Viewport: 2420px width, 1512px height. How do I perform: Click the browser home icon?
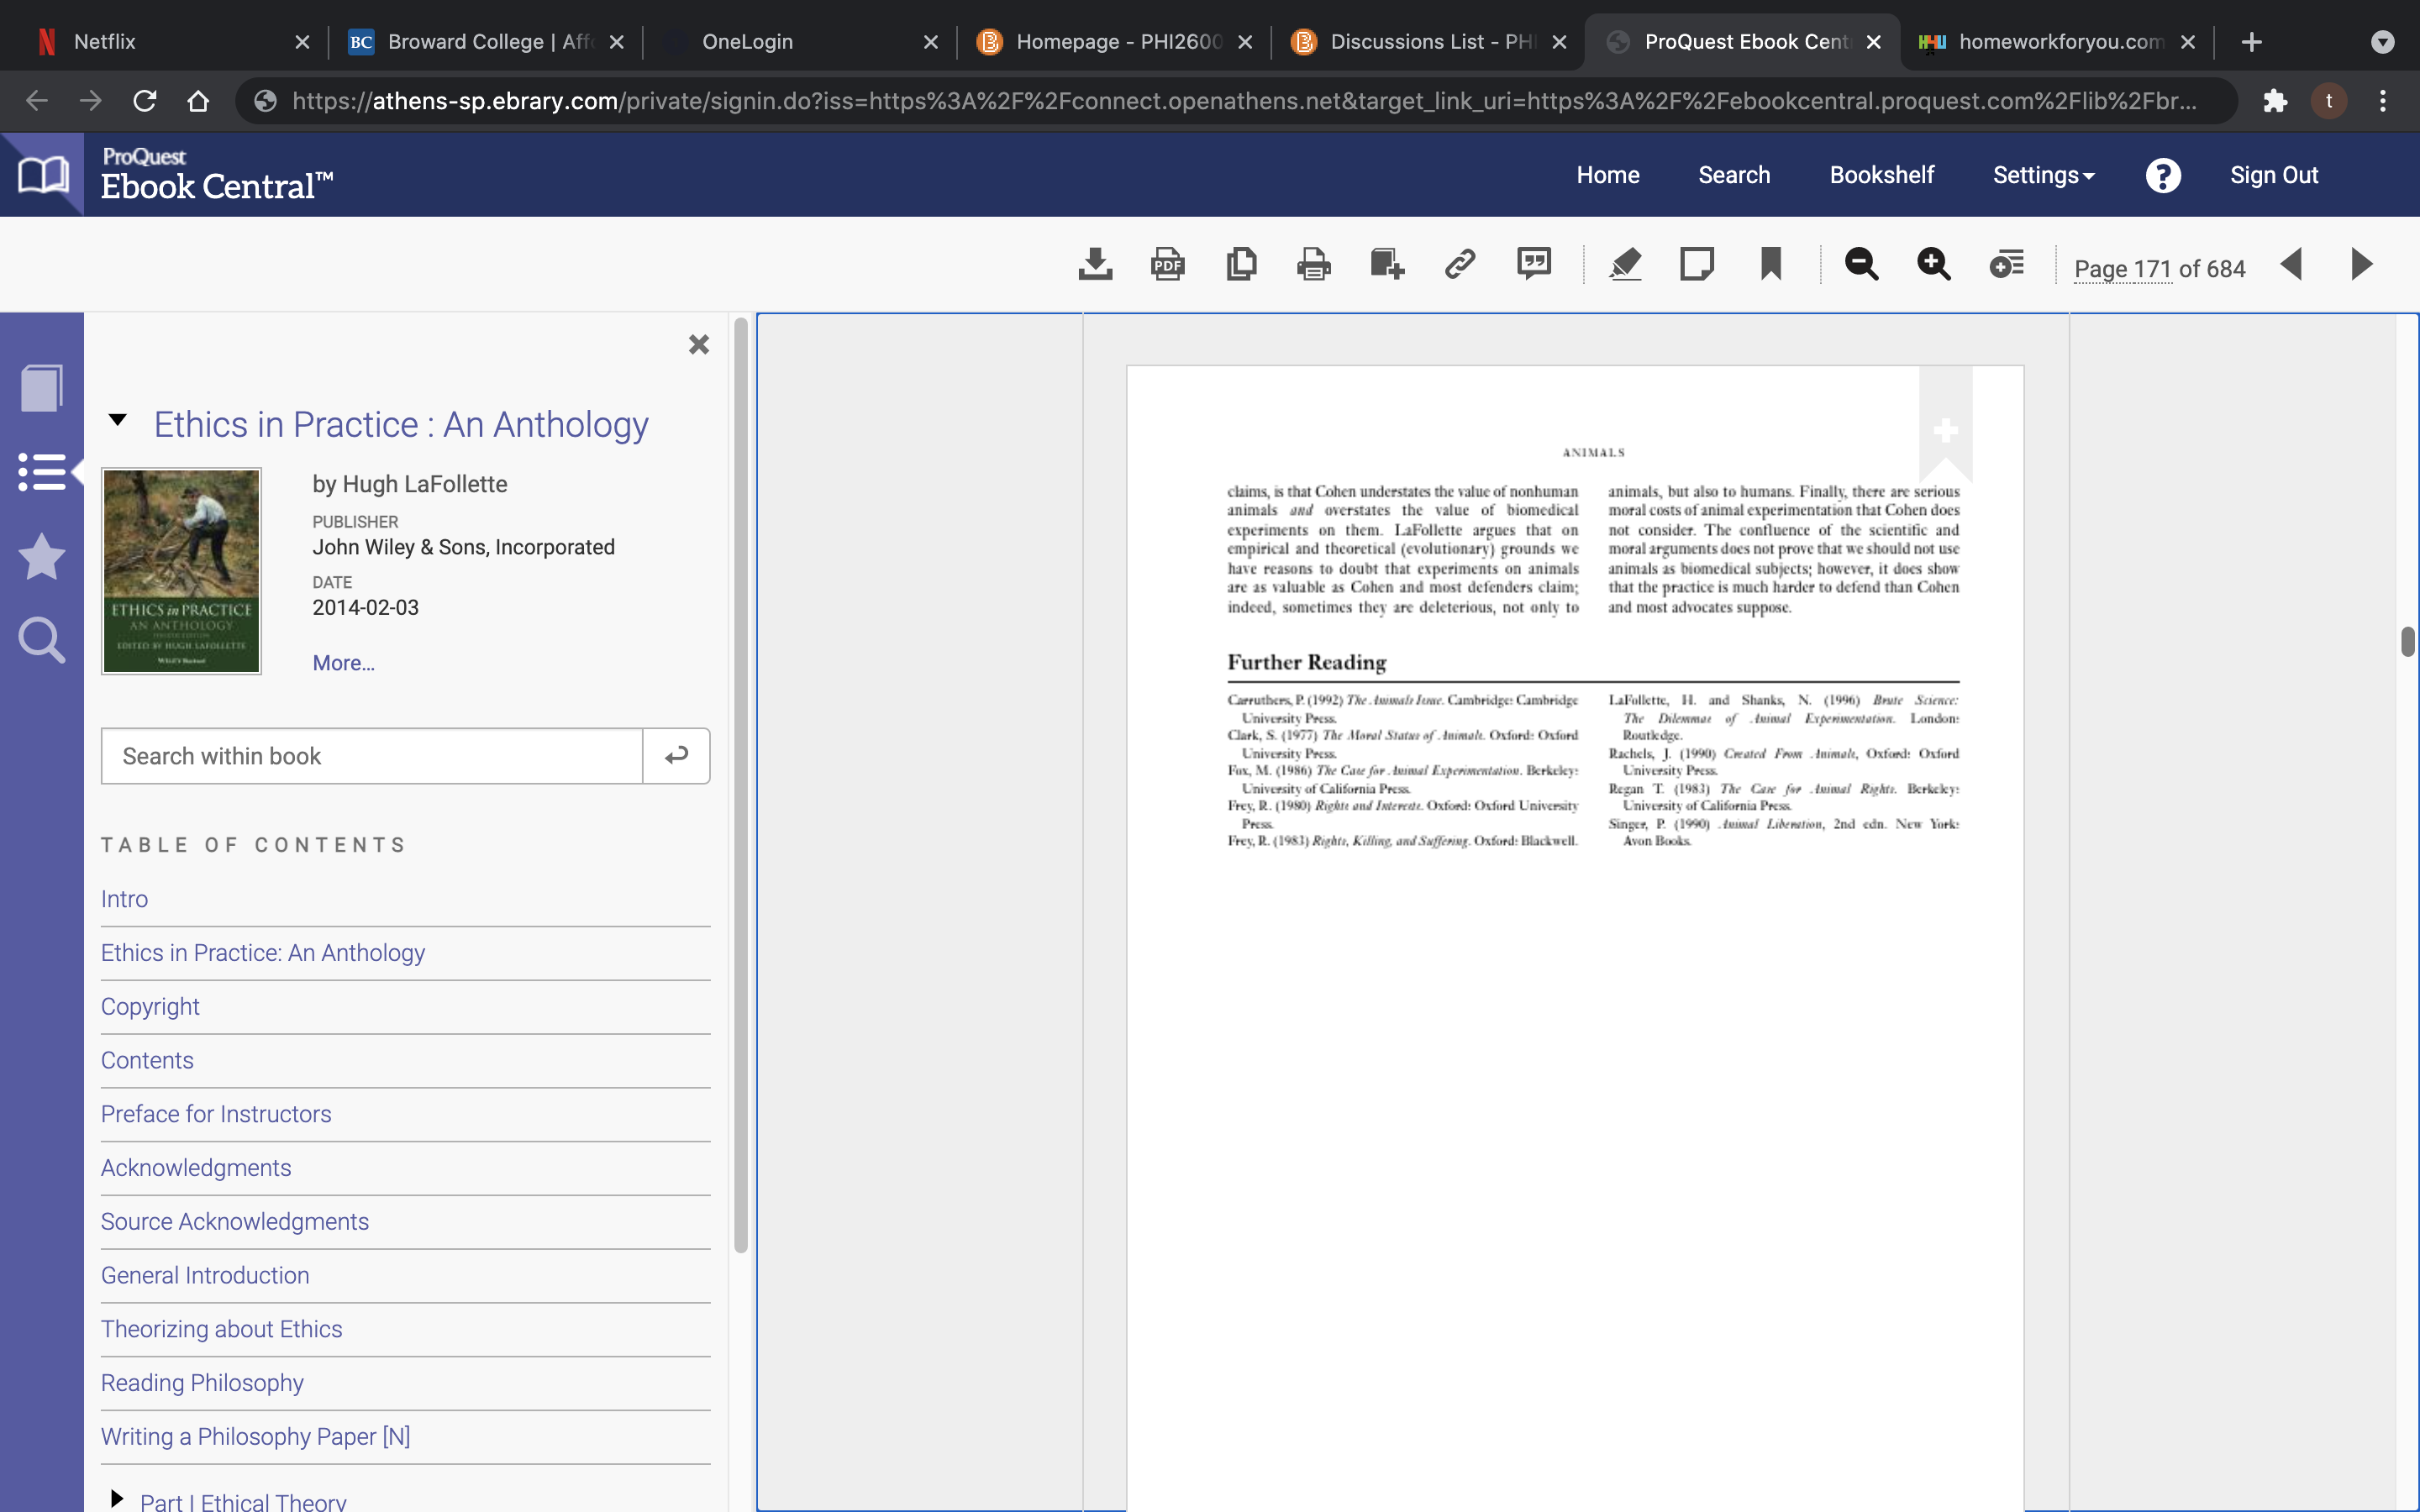coord(198,101)
